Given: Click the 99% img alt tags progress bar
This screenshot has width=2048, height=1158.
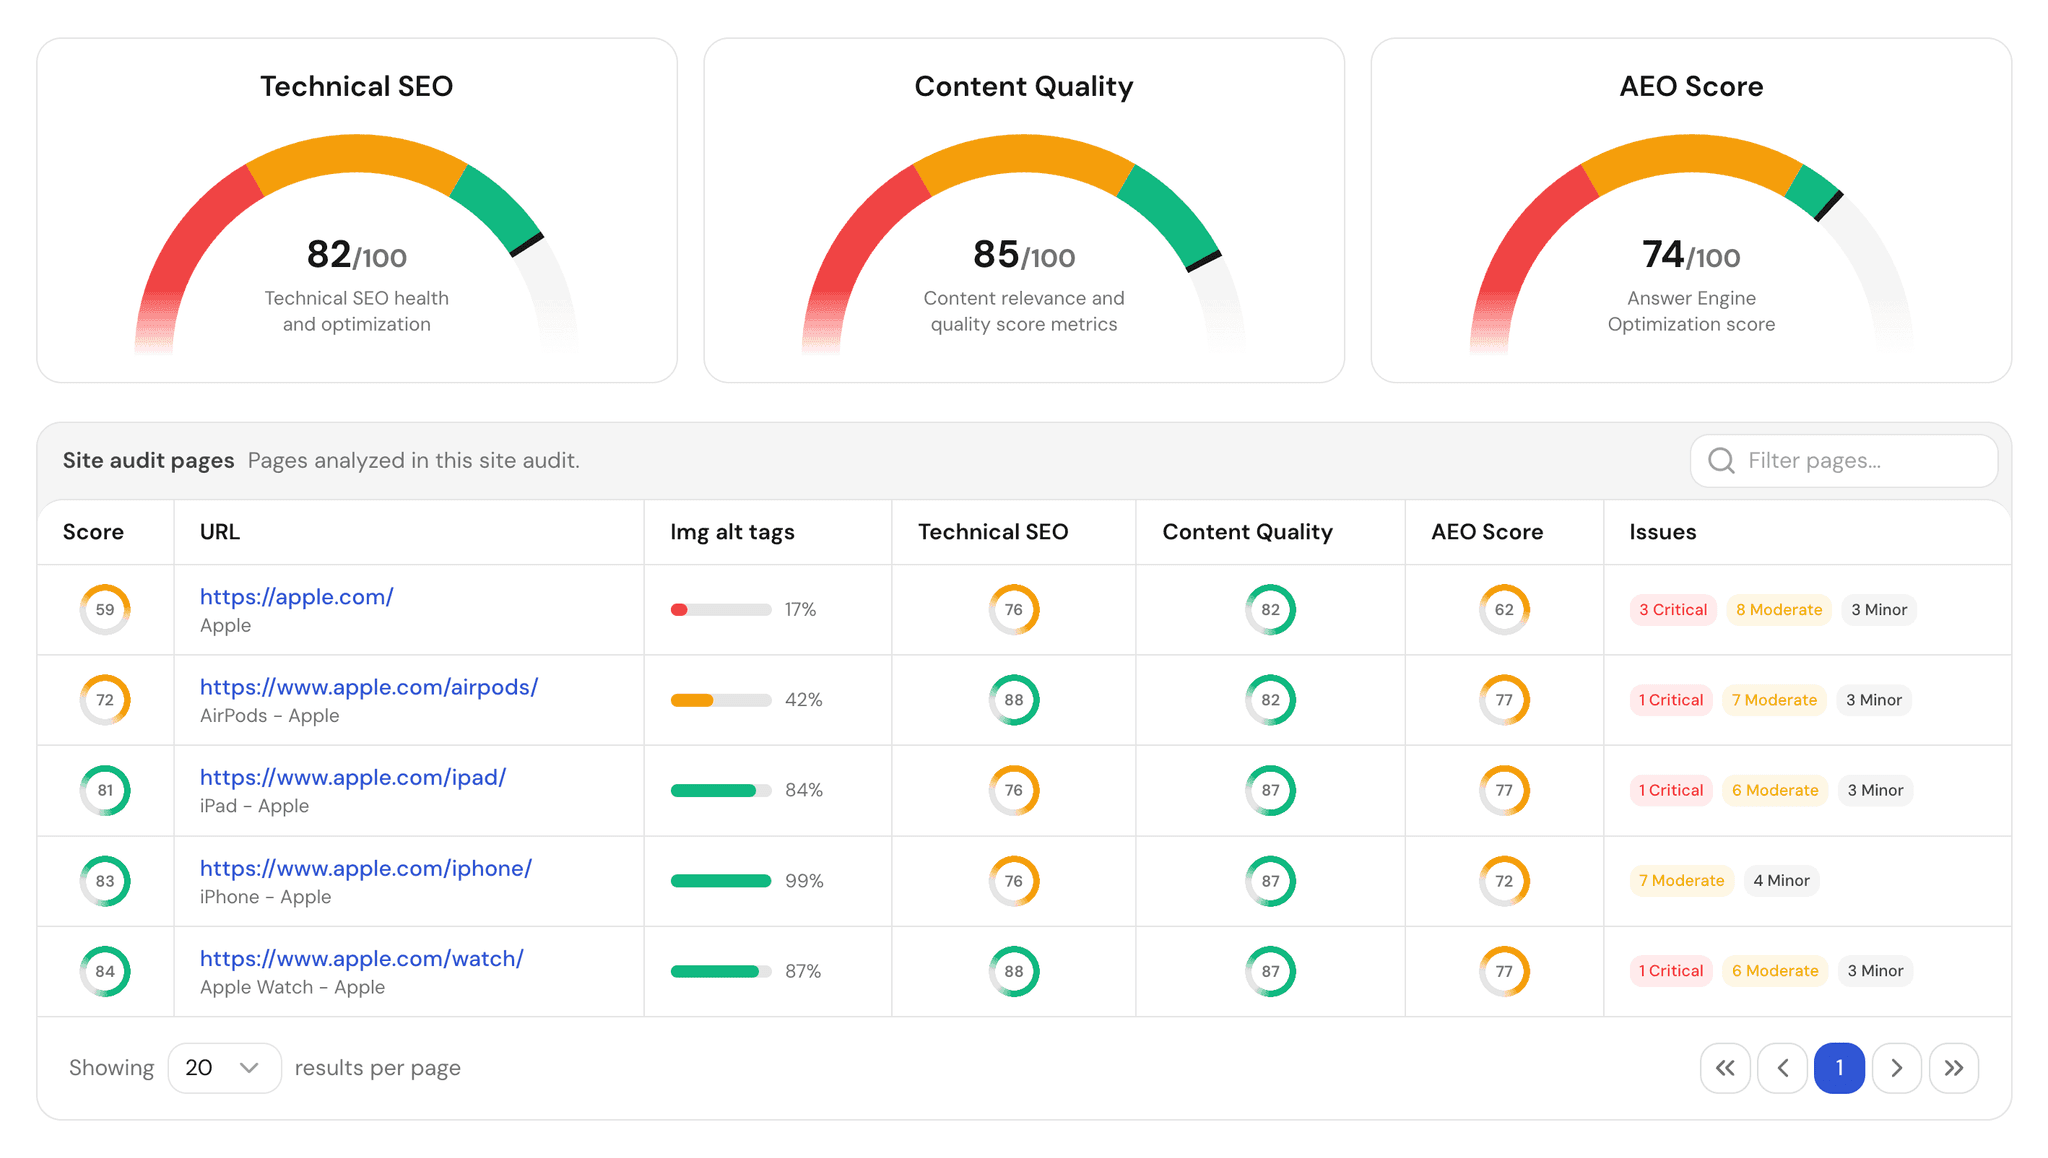Looking at the screenshot, I should coord(721,881).
